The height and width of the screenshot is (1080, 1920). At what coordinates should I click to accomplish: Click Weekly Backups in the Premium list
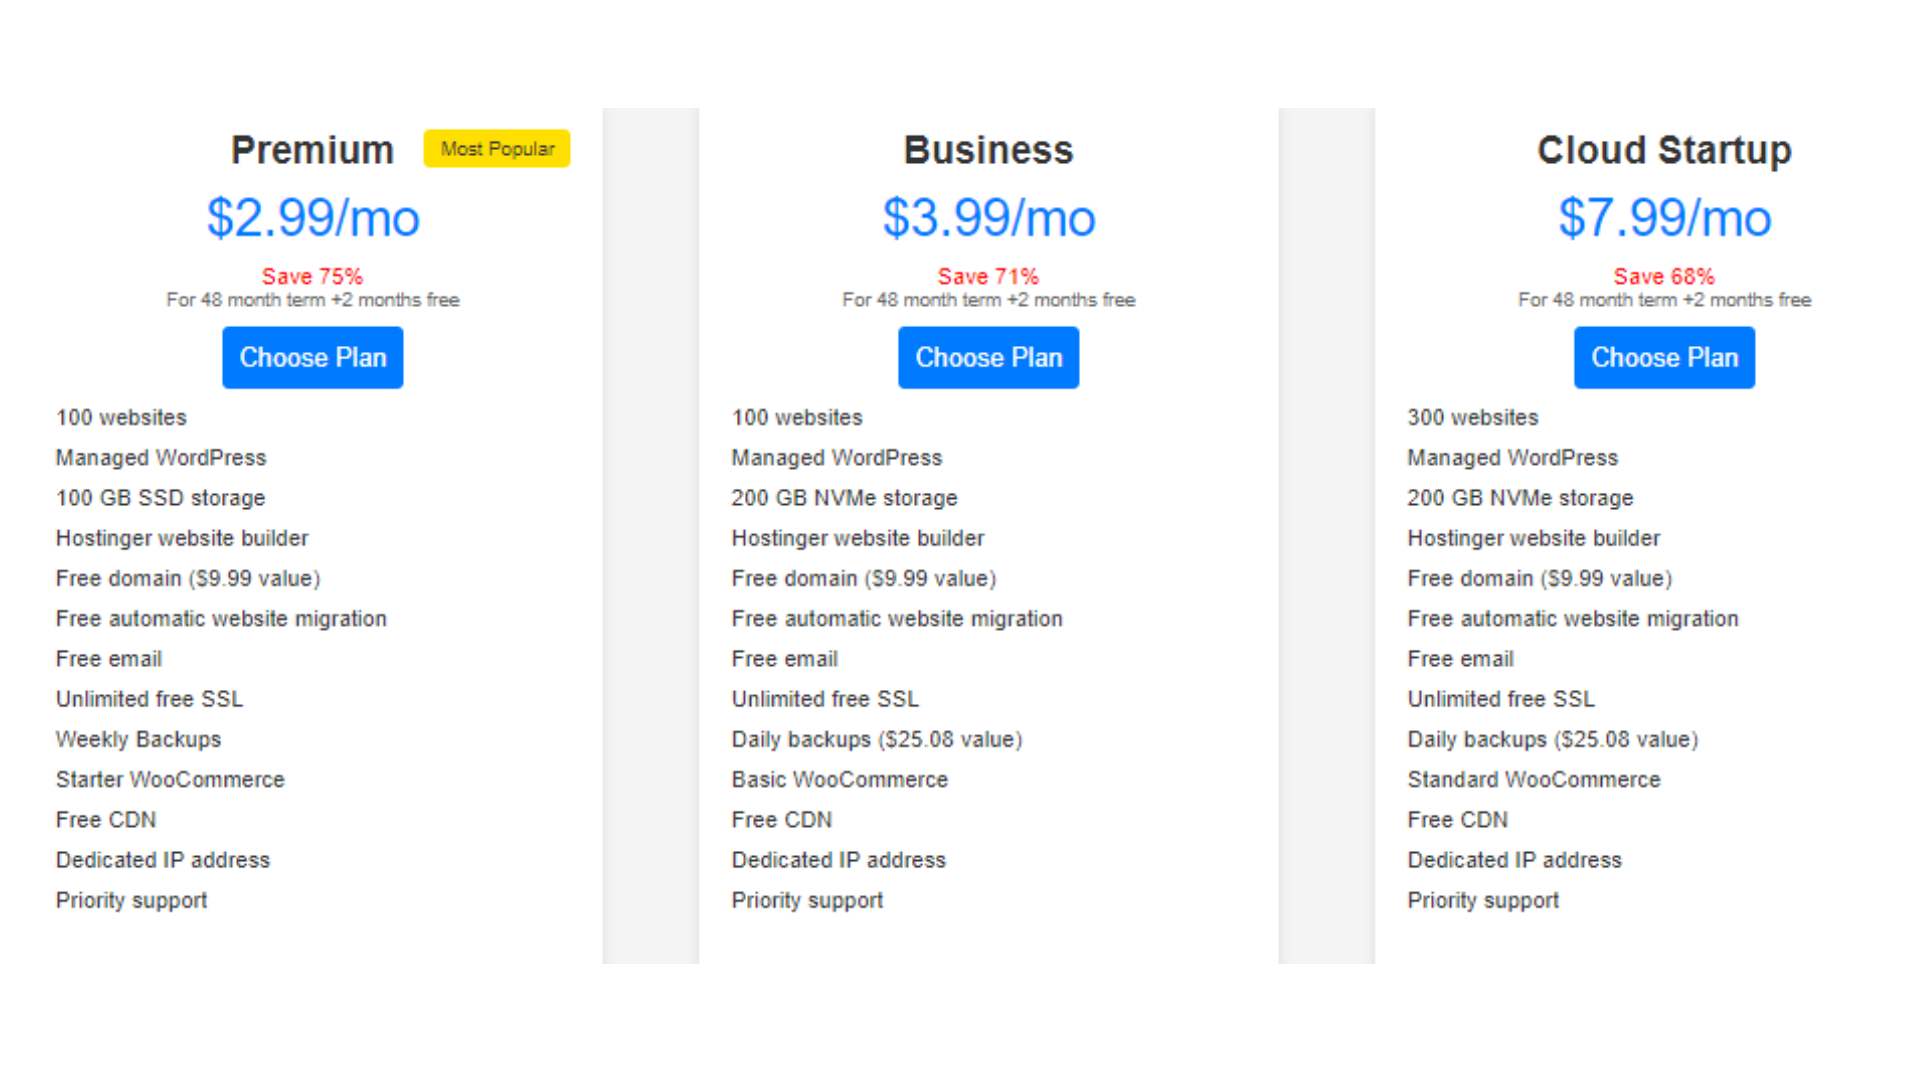pos(138,740)
